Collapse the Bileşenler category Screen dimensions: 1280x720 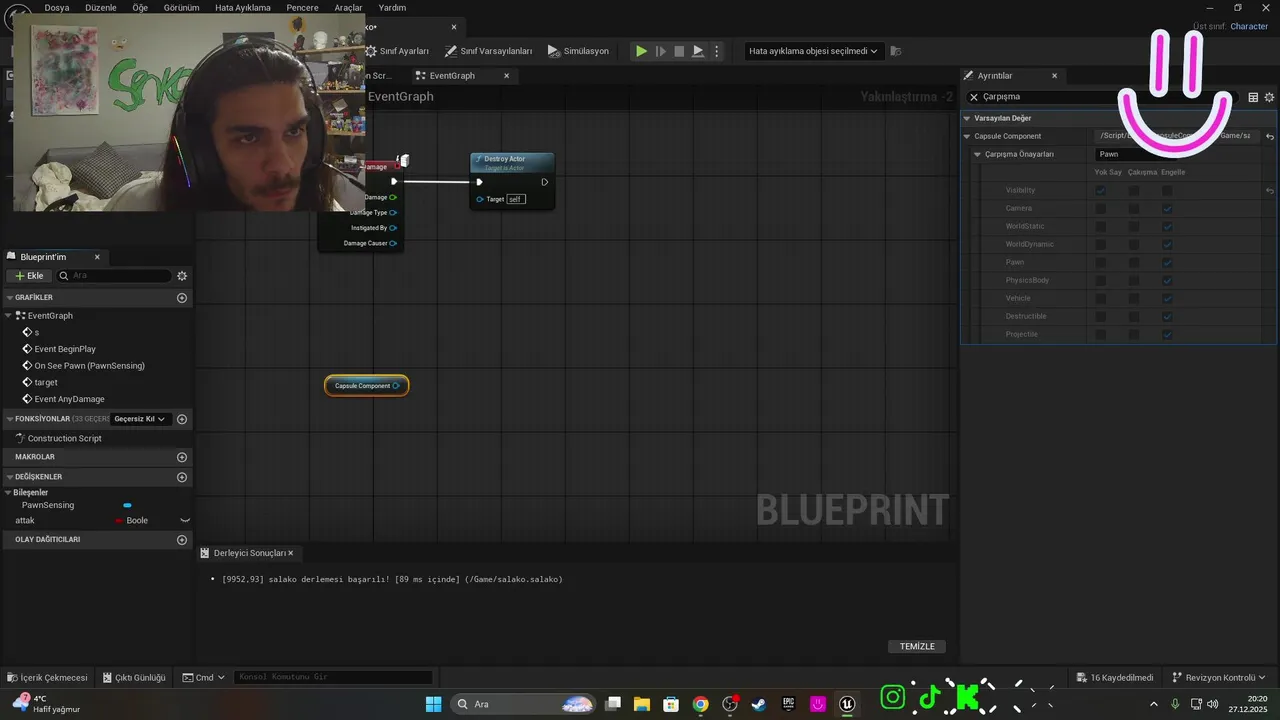pyautogui.click(x=8, y=493)
